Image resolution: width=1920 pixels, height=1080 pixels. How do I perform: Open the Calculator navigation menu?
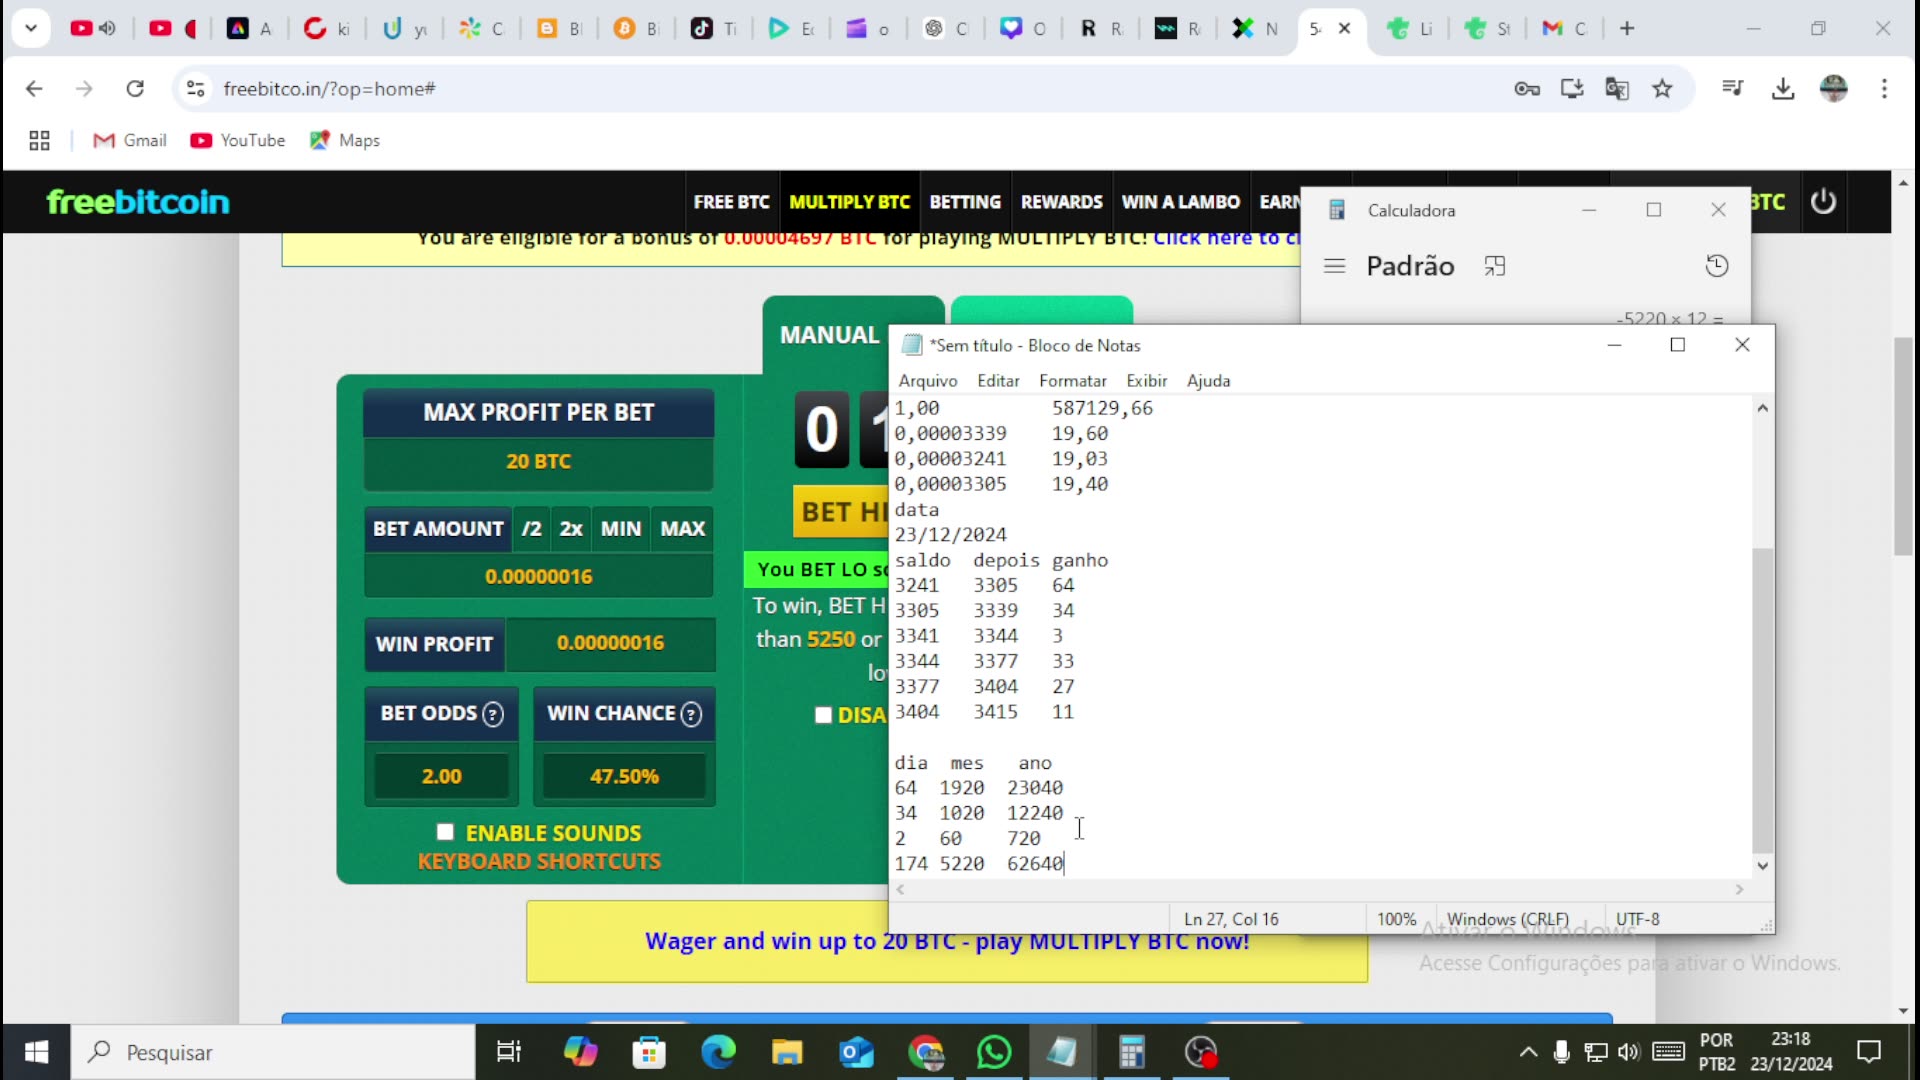click(x=1334, y=265)
